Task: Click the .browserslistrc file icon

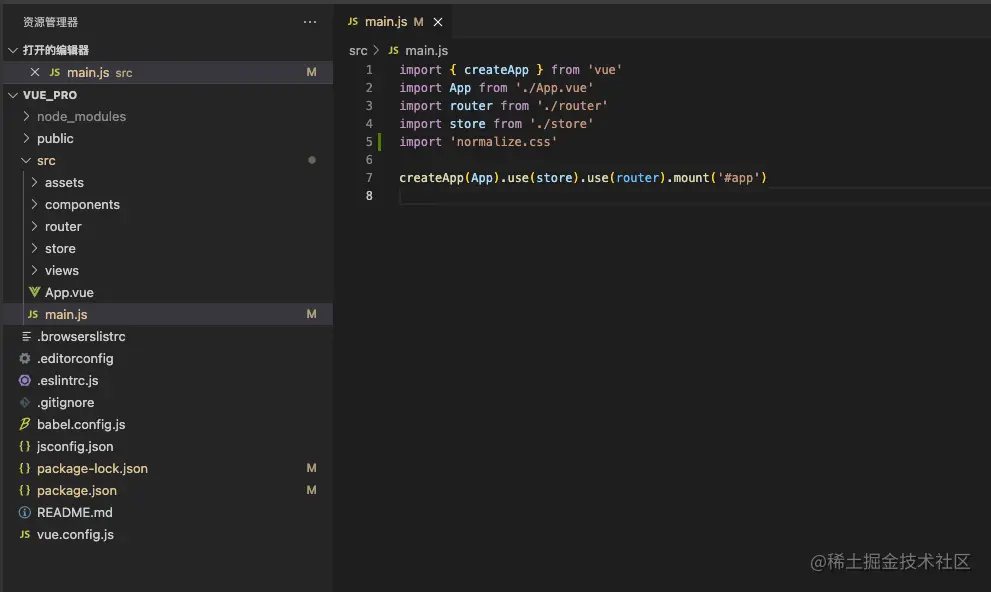Action: pyautogui.click(x=26, y=336)
